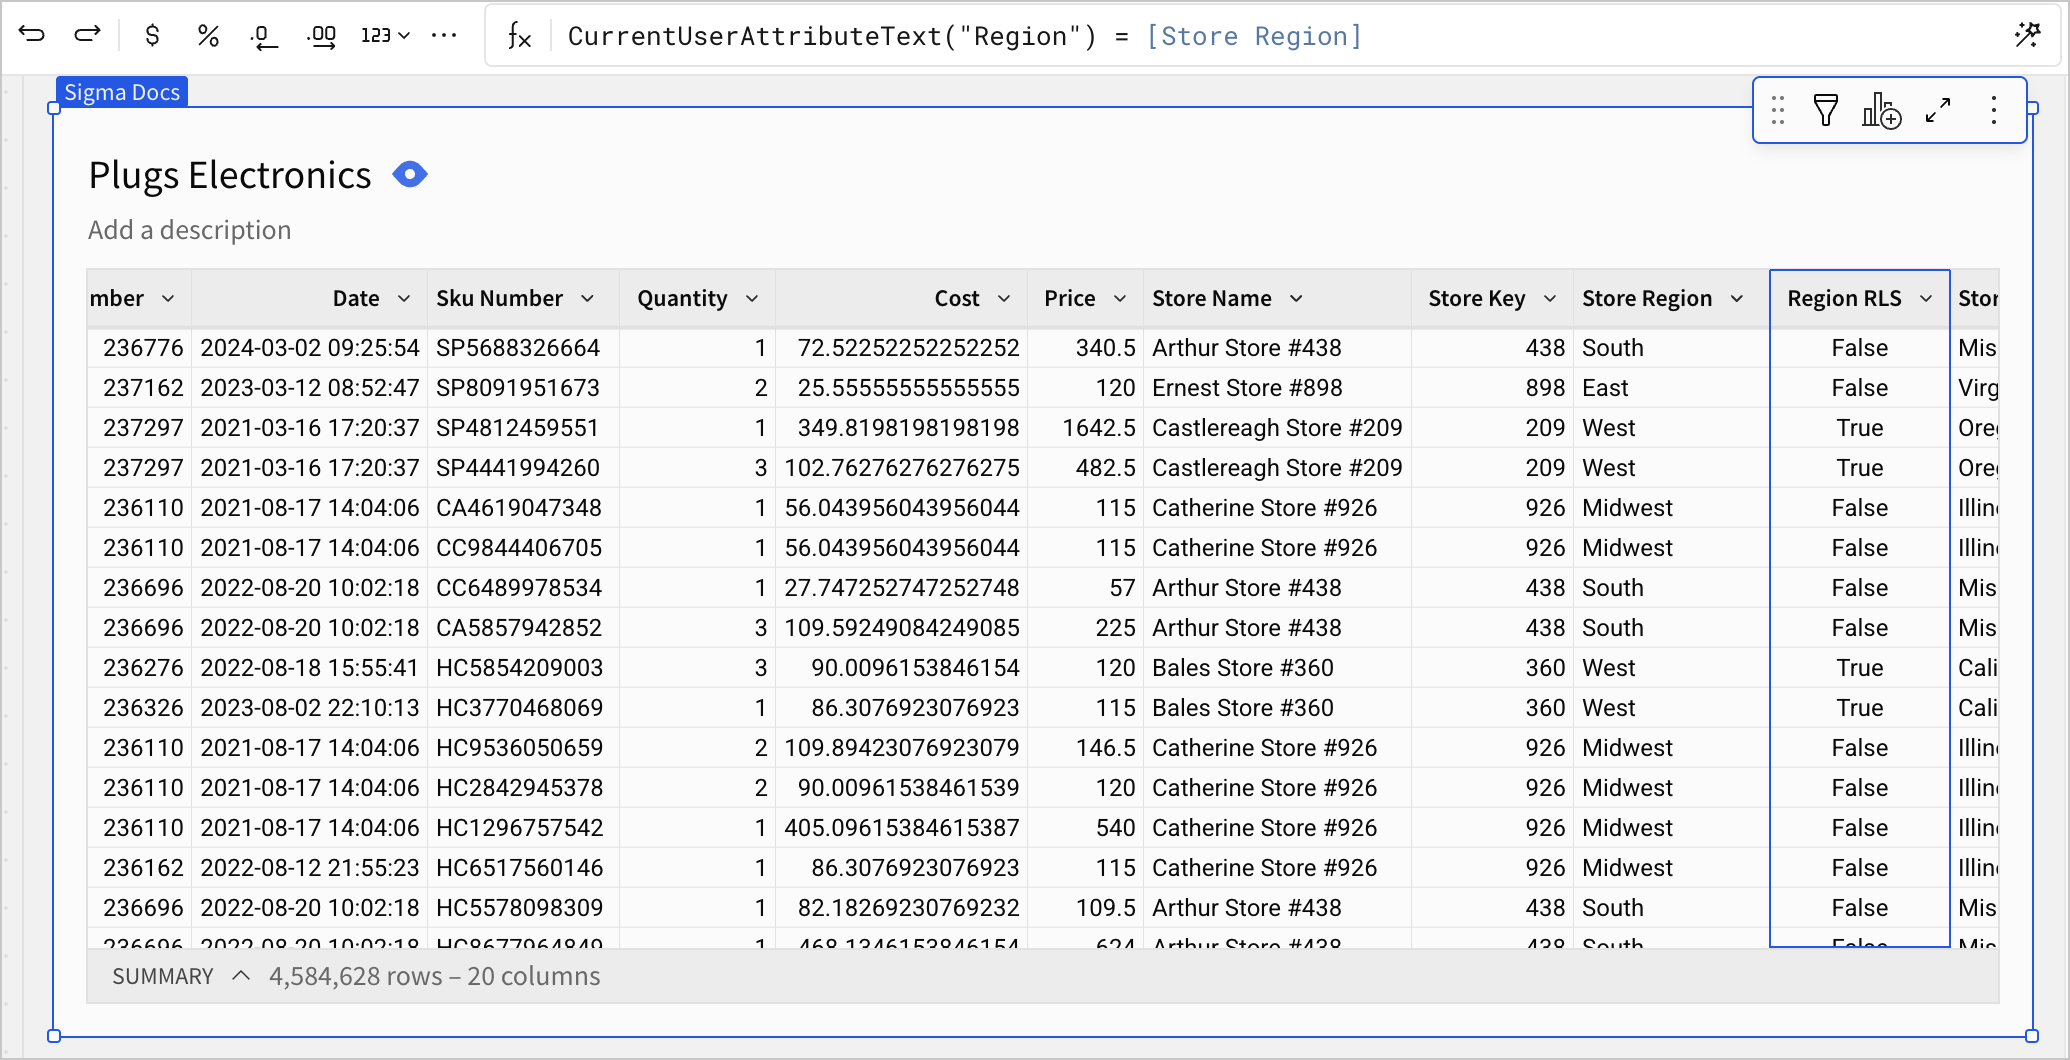Click the redo arrow icon
Viewport: 2070px width, 1060px height.
[88, 35]
